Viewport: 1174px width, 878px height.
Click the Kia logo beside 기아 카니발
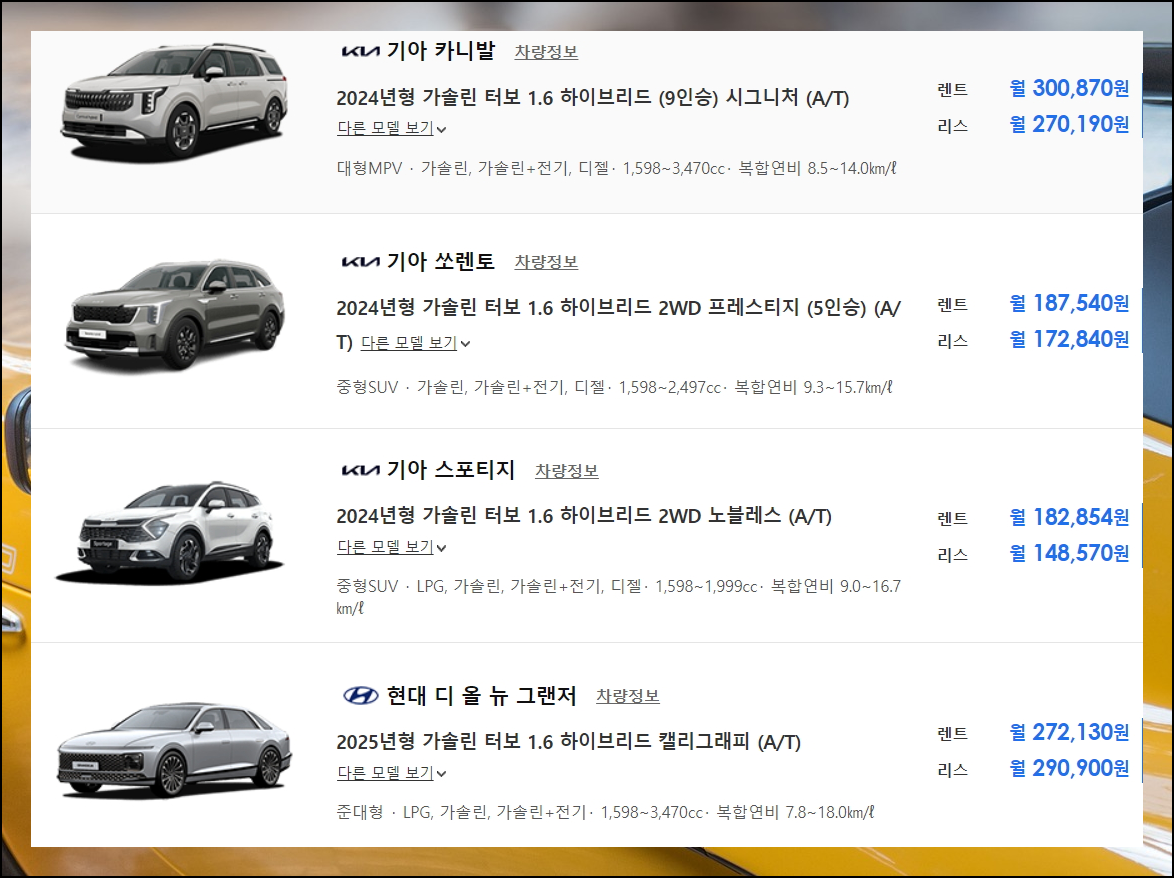click(361, 51)
